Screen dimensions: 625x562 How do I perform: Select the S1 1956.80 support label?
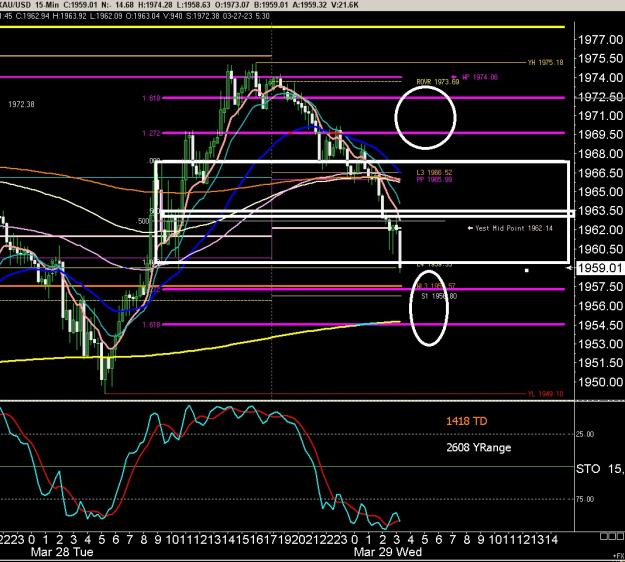tap(439, 296)
